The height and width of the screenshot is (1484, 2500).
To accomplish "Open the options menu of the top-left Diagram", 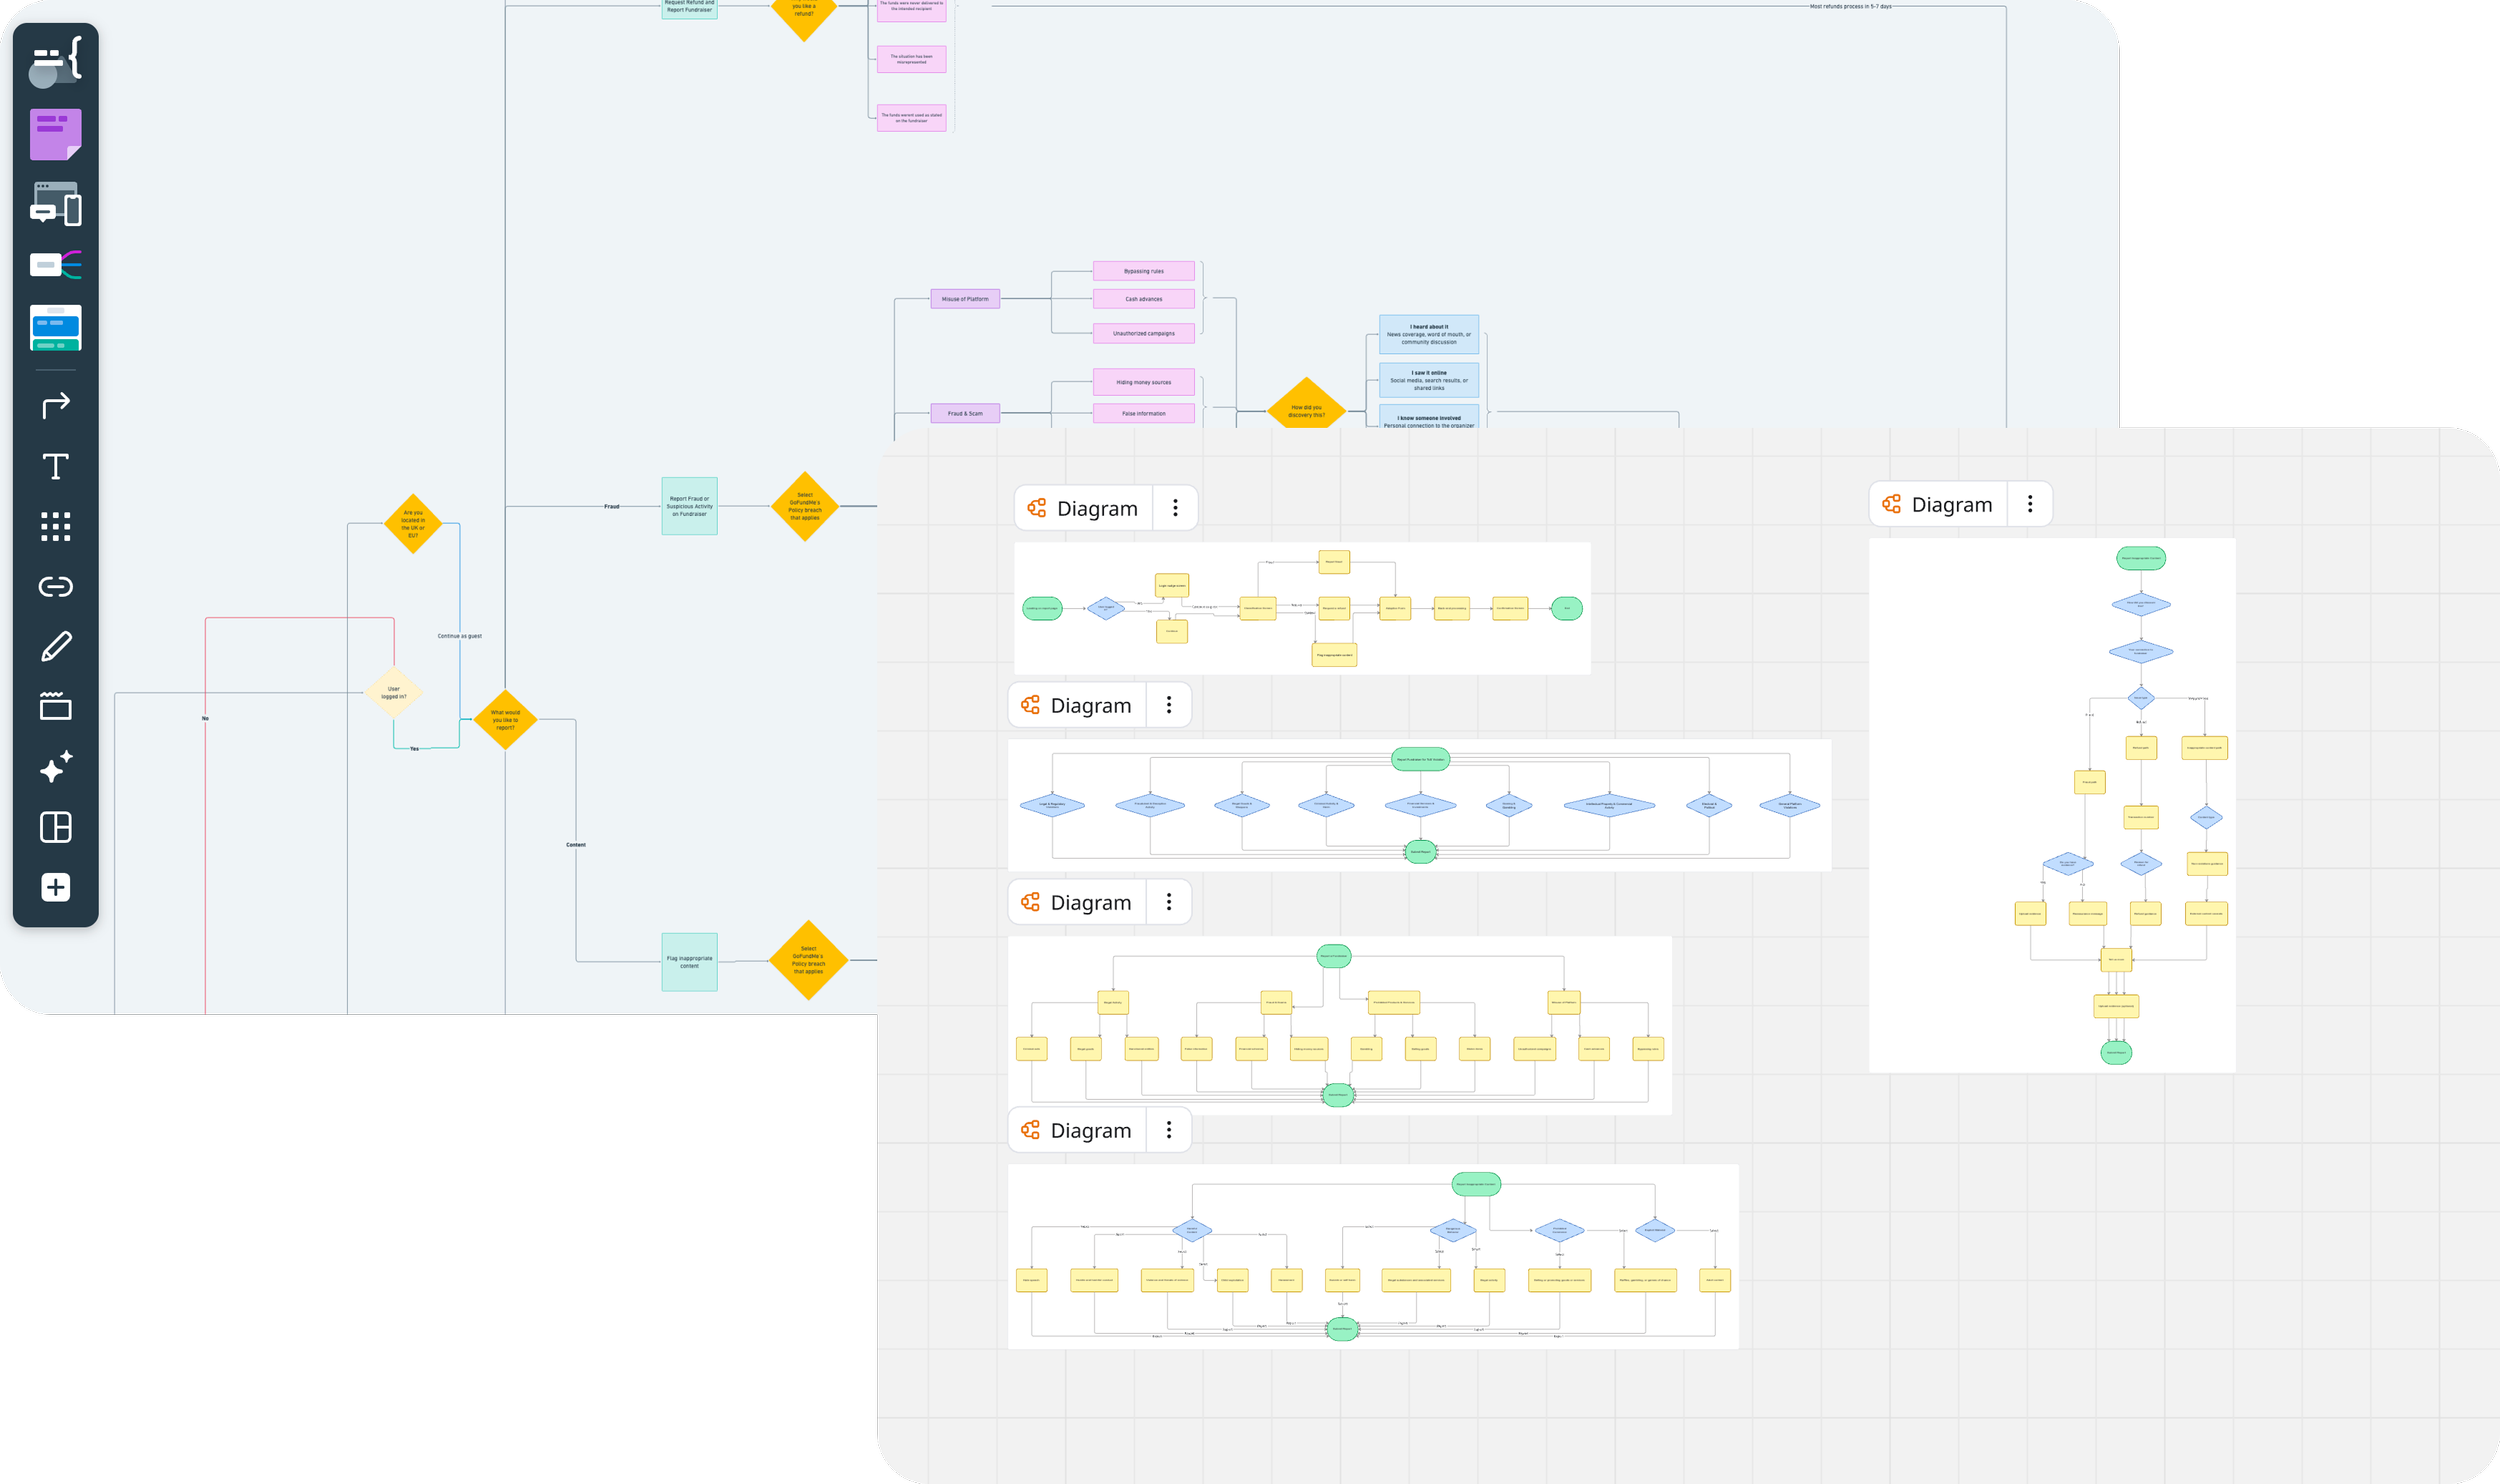I will click(x=1175, y=508).
